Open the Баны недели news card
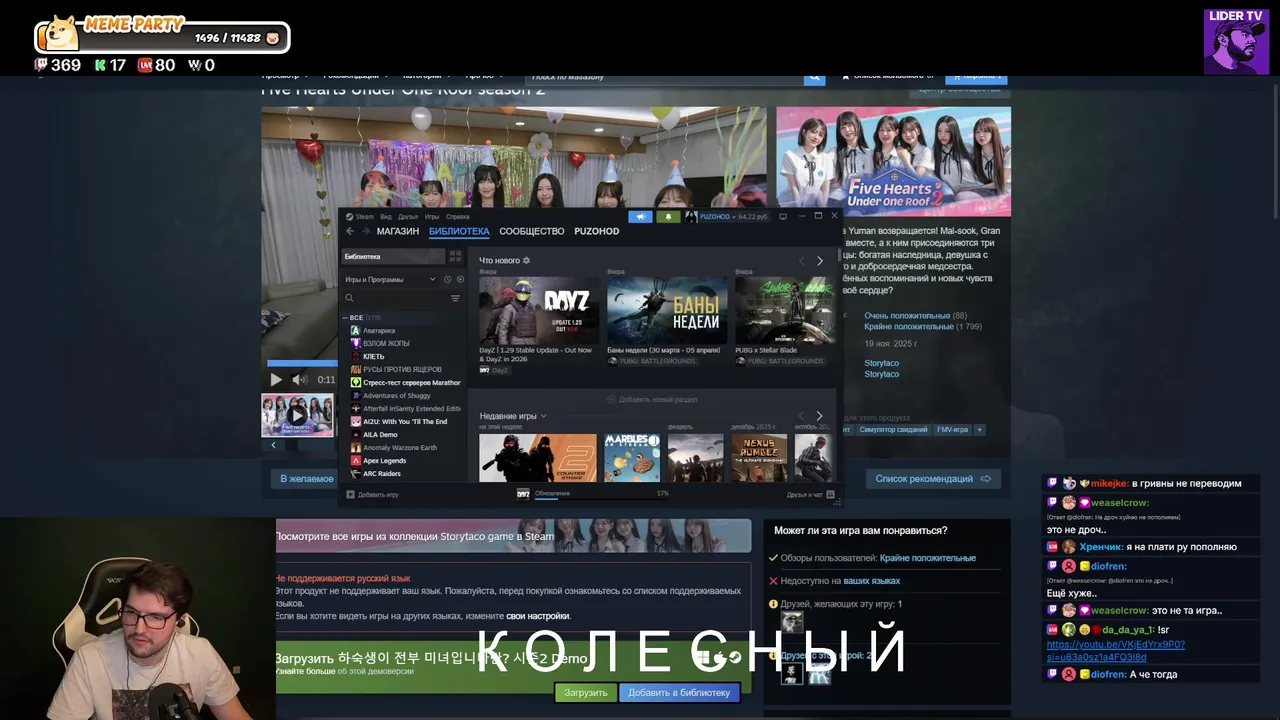This screenshot has width=1280, height=720. pyautogui.click(x=667, y=310)
